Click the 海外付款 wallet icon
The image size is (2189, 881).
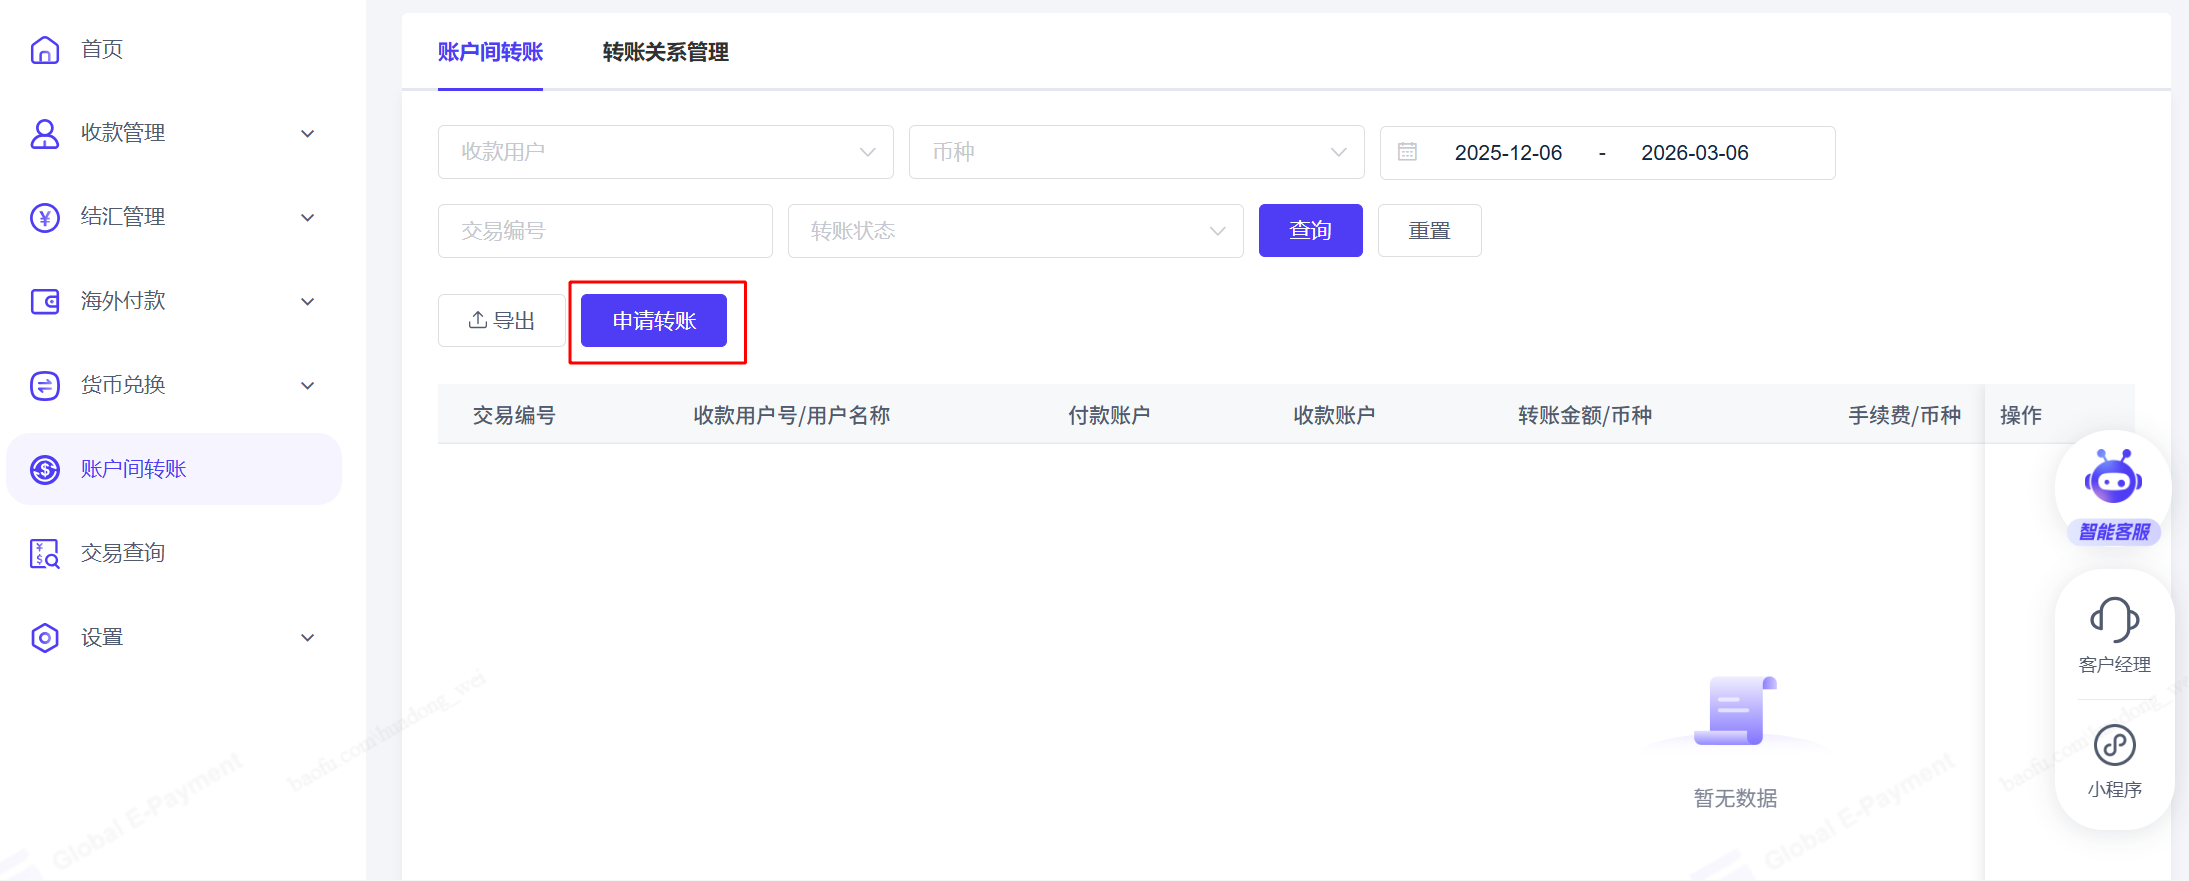45,301
